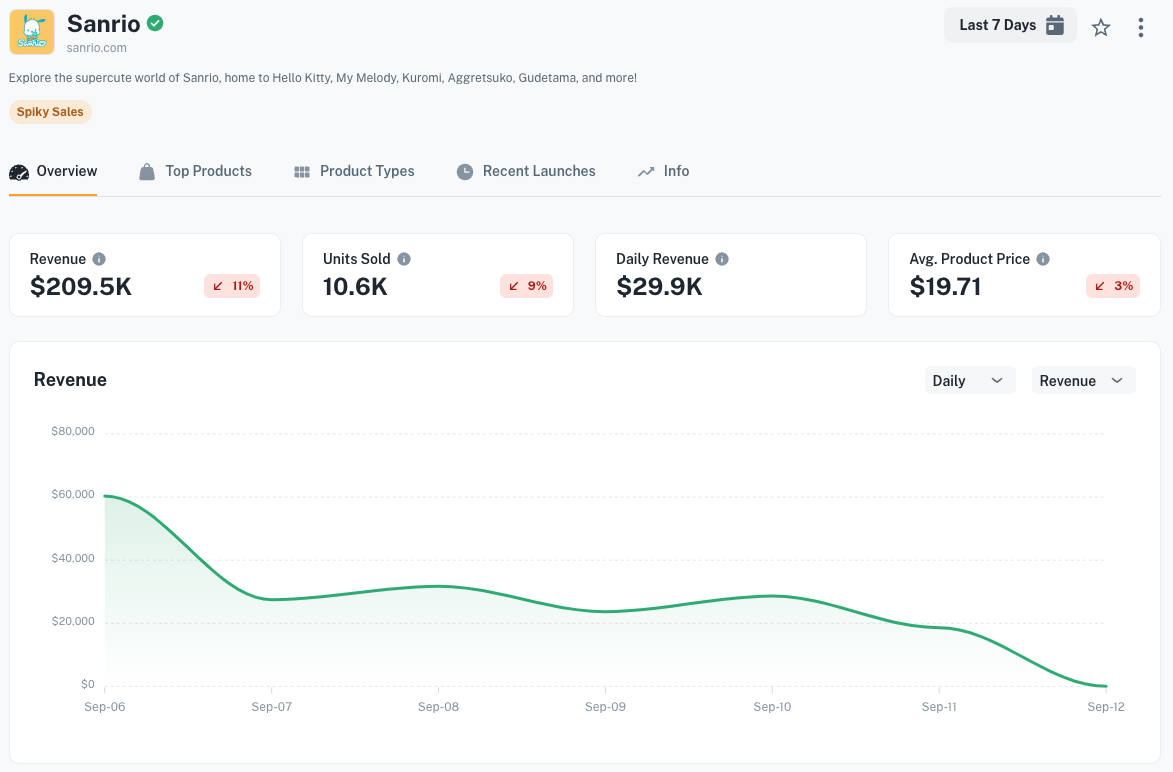1173x772 pixels.
Task: Click the info icon beside Units Sold
Action: point(404,258)
